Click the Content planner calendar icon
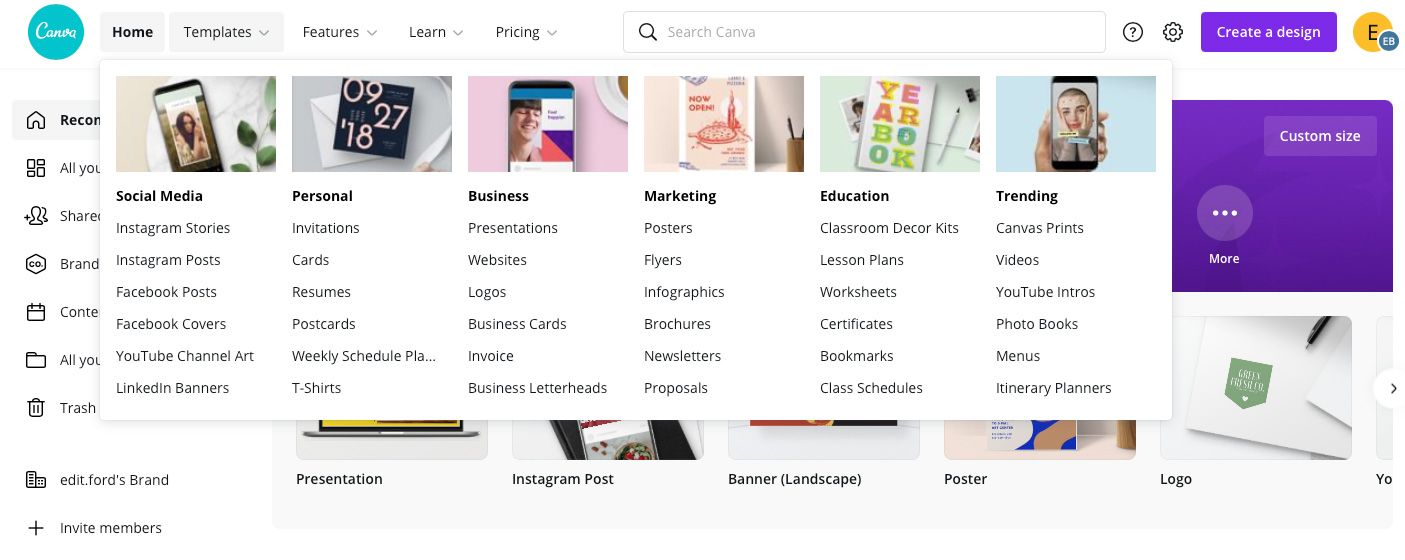 (x=36, y=312)
